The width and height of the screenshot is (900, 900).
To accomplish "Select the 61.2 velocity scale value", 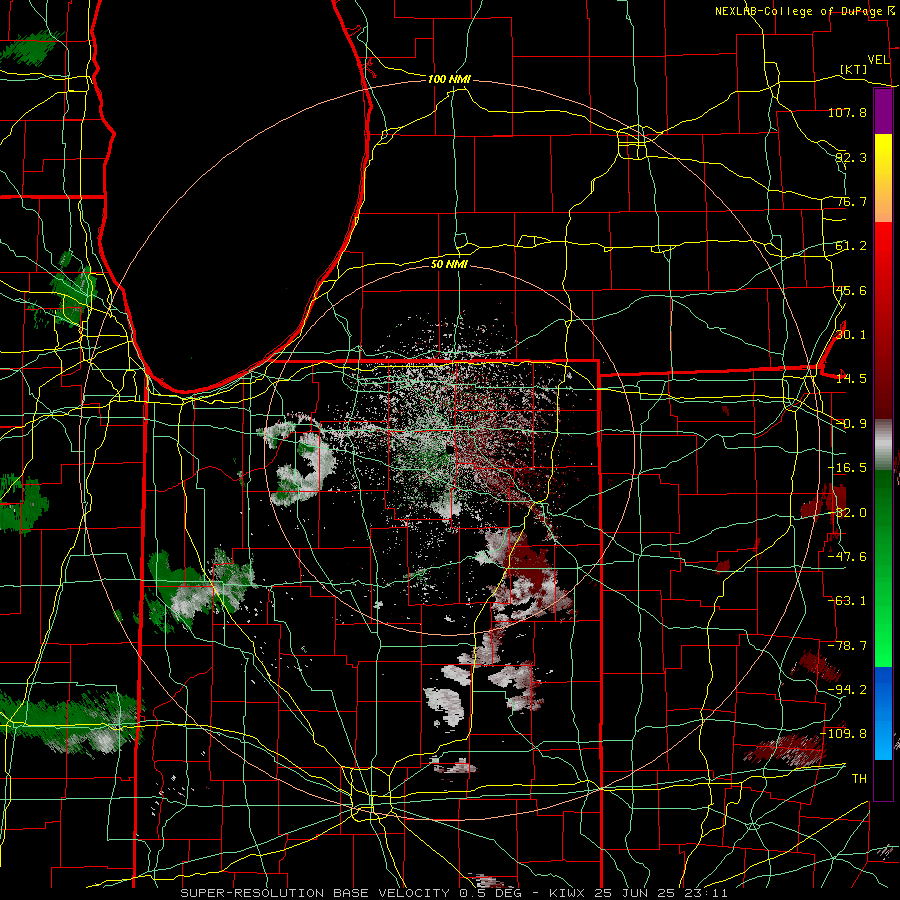I will coord(851,246).
